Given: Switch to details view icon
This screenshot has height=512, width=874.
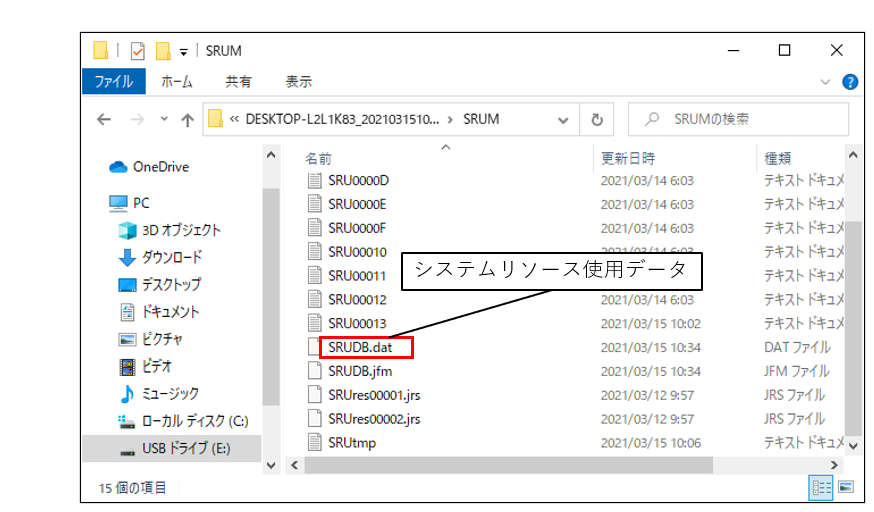Looking at the screenshot, I should (x=820, y=488).
